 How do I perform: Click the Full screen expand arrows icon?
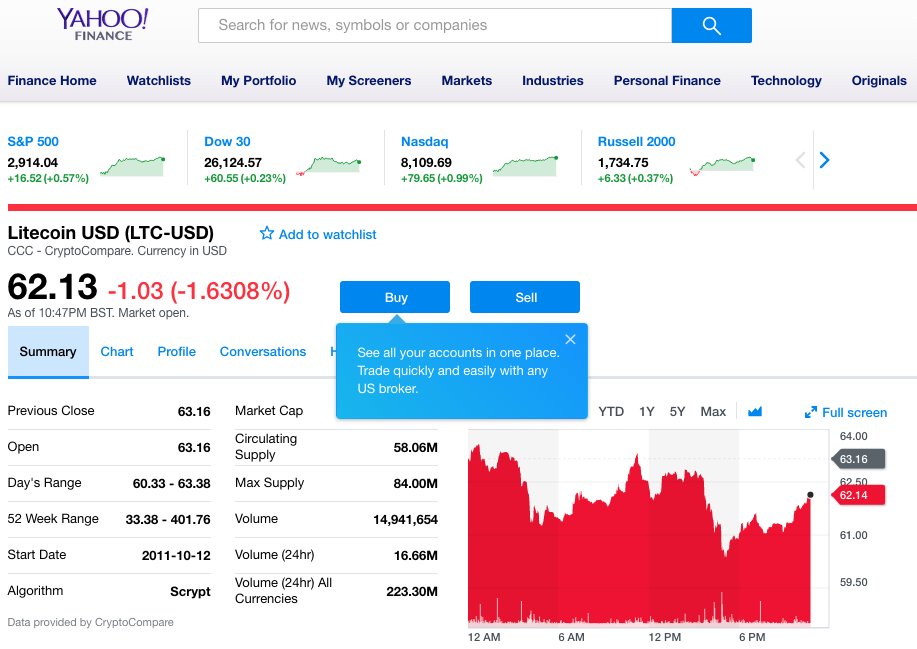click(x=812, y=412)
